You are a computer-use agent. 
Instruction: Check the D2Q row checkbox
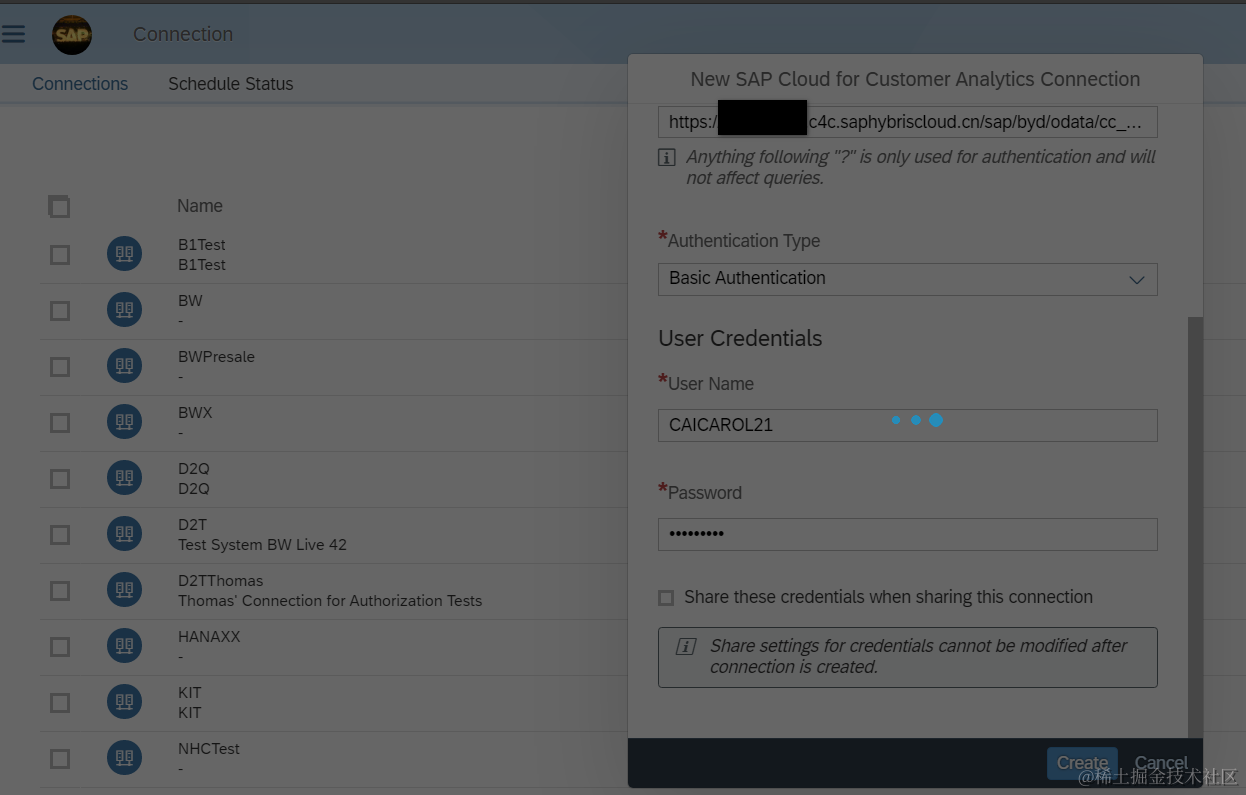[x=60, y=479]
